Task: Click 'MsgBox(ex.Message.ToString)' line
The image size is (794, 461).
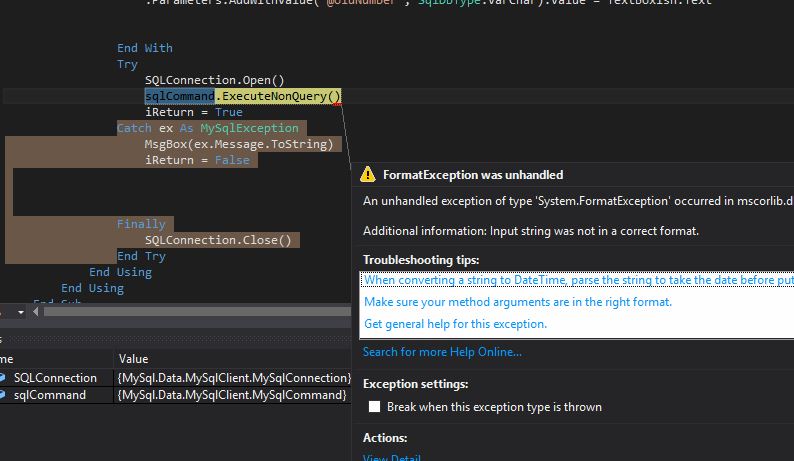Action: (239, 144)
